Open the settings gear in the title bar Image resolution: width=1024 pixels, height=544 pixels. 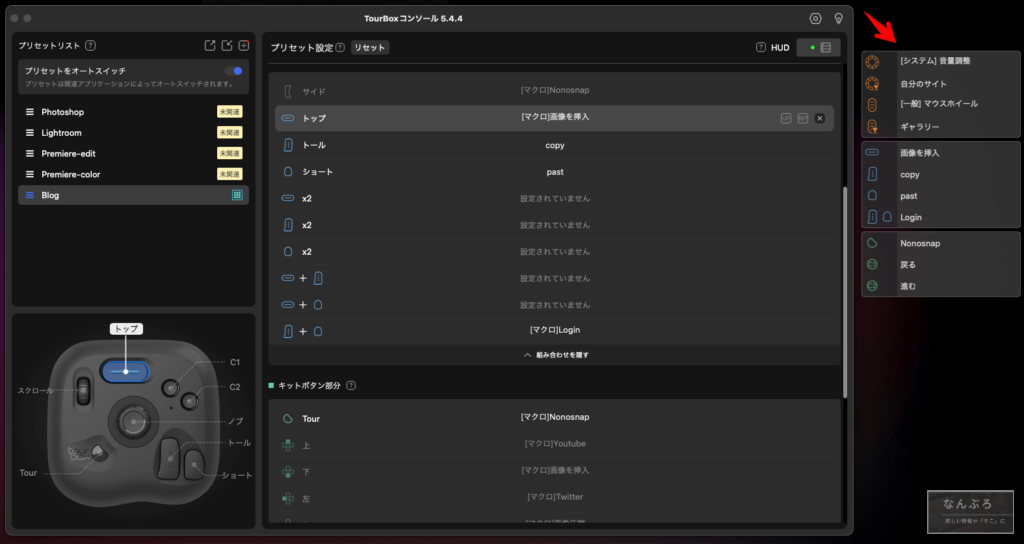[x=815, y=18]
